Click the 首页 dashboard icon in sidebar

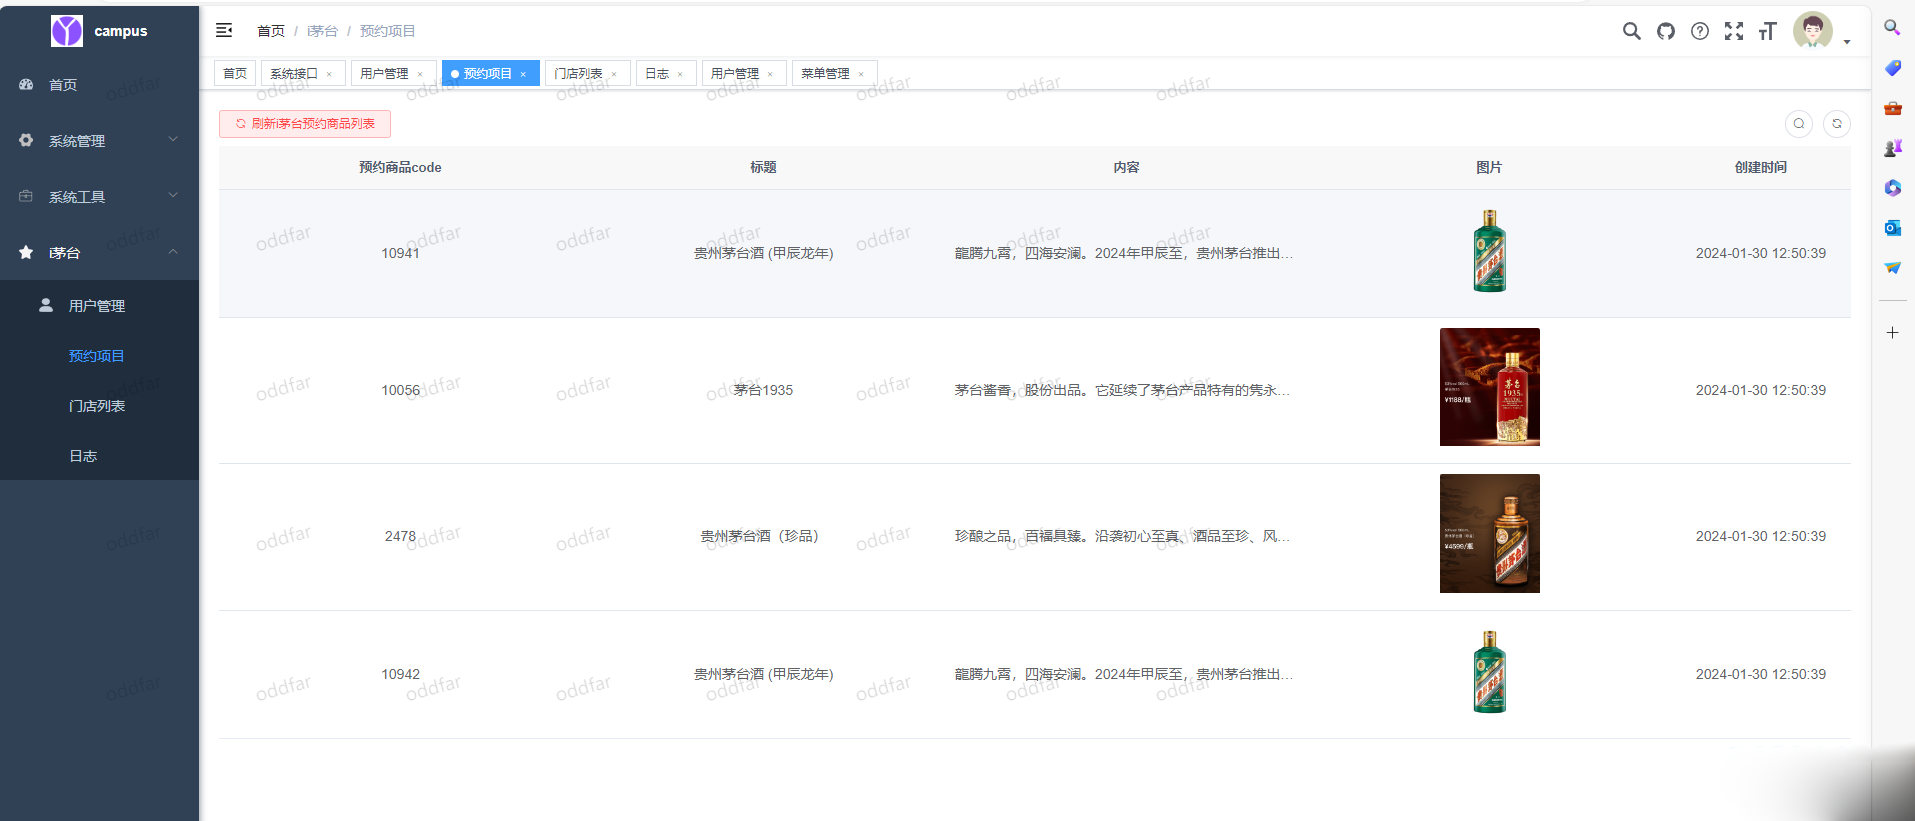[x=26, y=85]
